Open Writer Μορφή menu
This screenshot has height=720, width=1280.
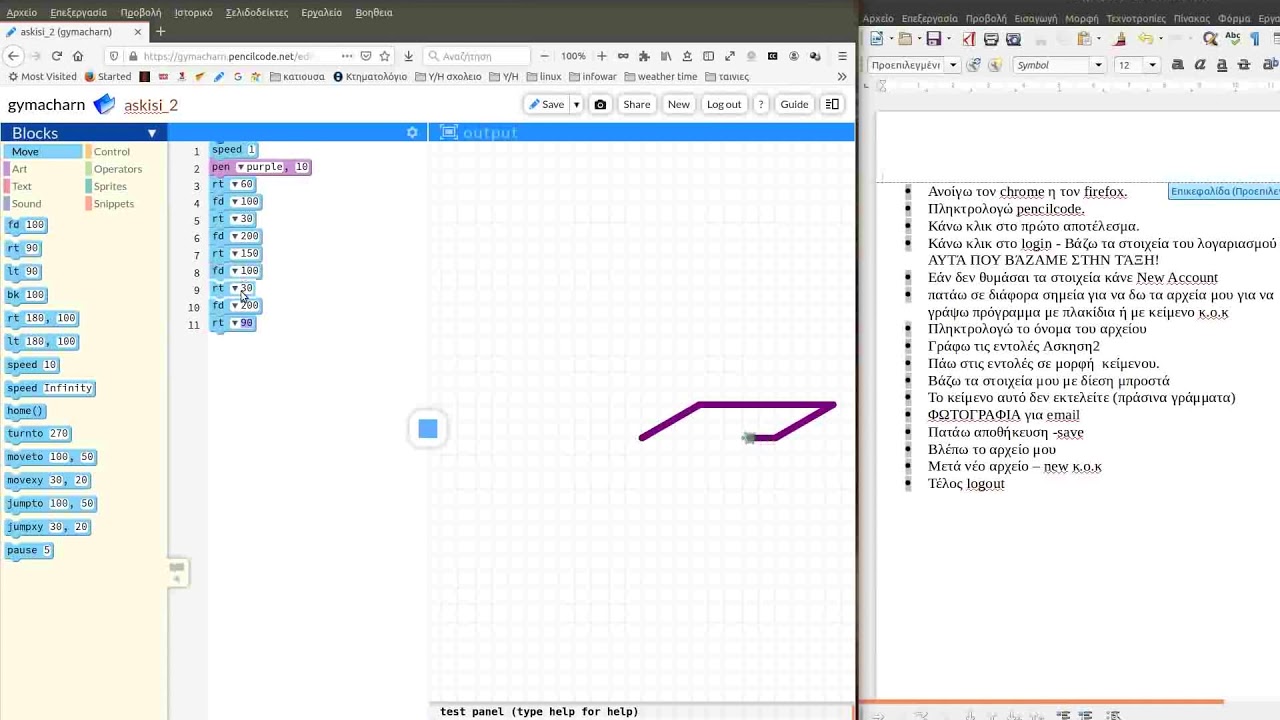coord(1082,19)
